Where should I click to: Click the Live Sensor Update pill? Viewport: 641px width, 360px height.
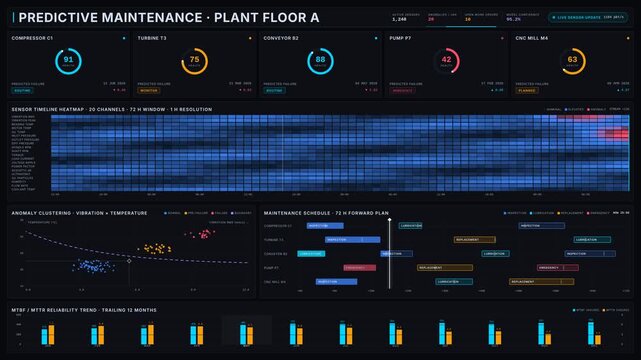pos(588,17)
